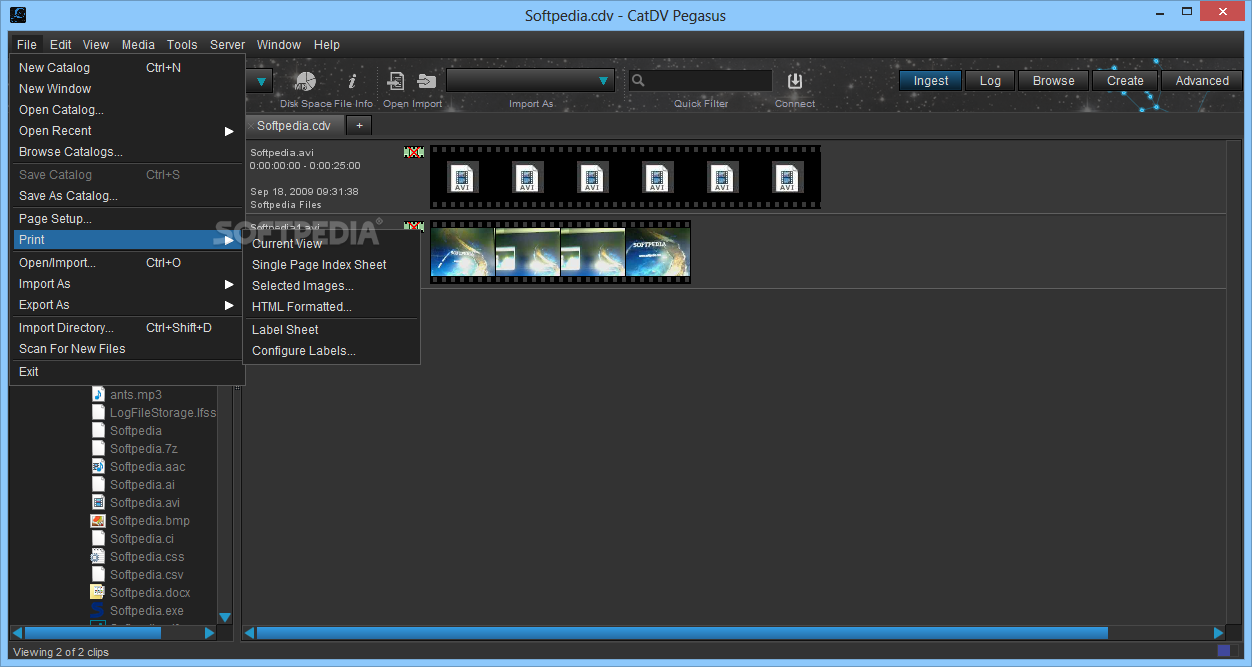The width and height of the screenshot is (1252, 667).
Task: Add a new tab with plus button
Action: [360, 125]
